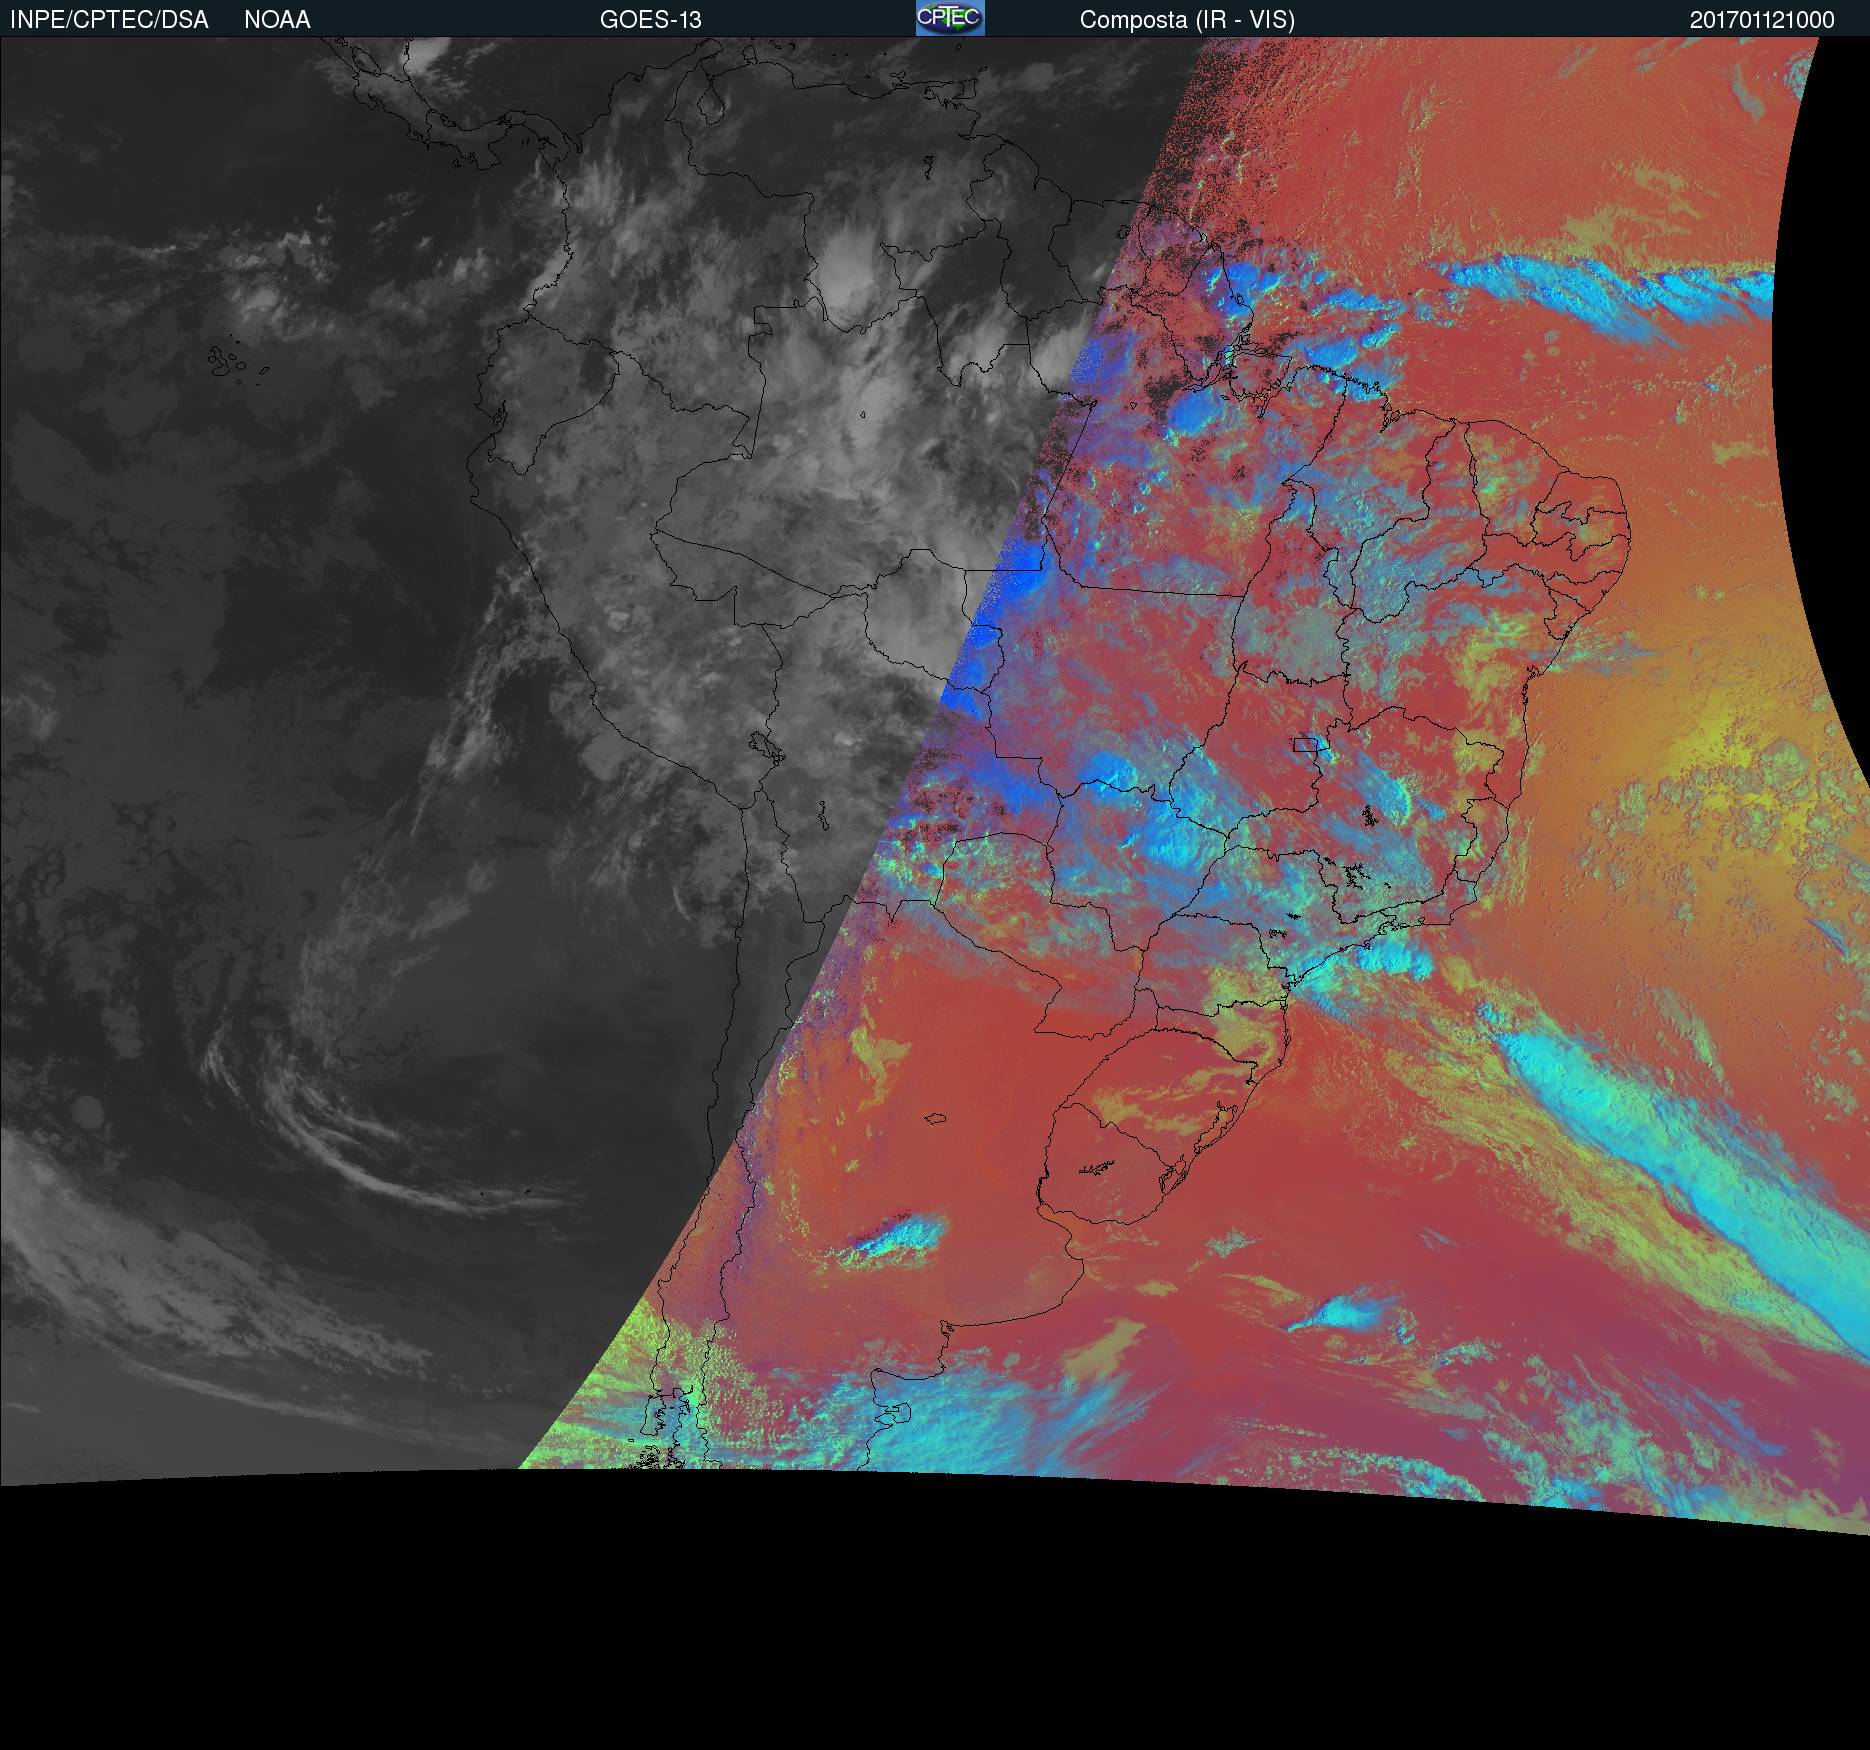
Task: Click the CPTEC logo in the header
Action: [950, 18]
